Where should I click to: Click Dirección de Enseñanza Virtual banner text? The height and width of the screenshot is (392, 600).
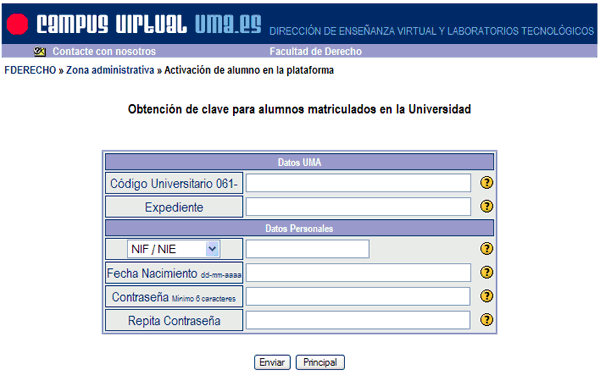coord(431,31)
